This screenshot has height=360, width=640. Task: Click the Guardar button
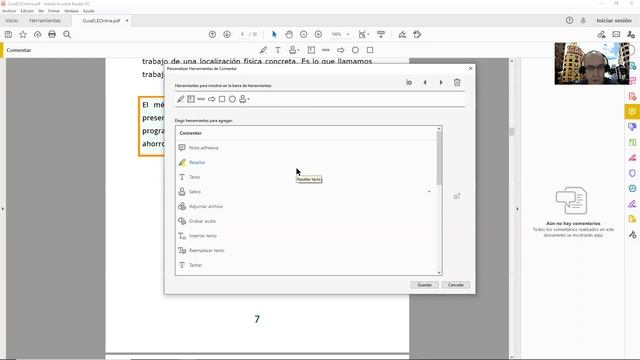[424, 285]
